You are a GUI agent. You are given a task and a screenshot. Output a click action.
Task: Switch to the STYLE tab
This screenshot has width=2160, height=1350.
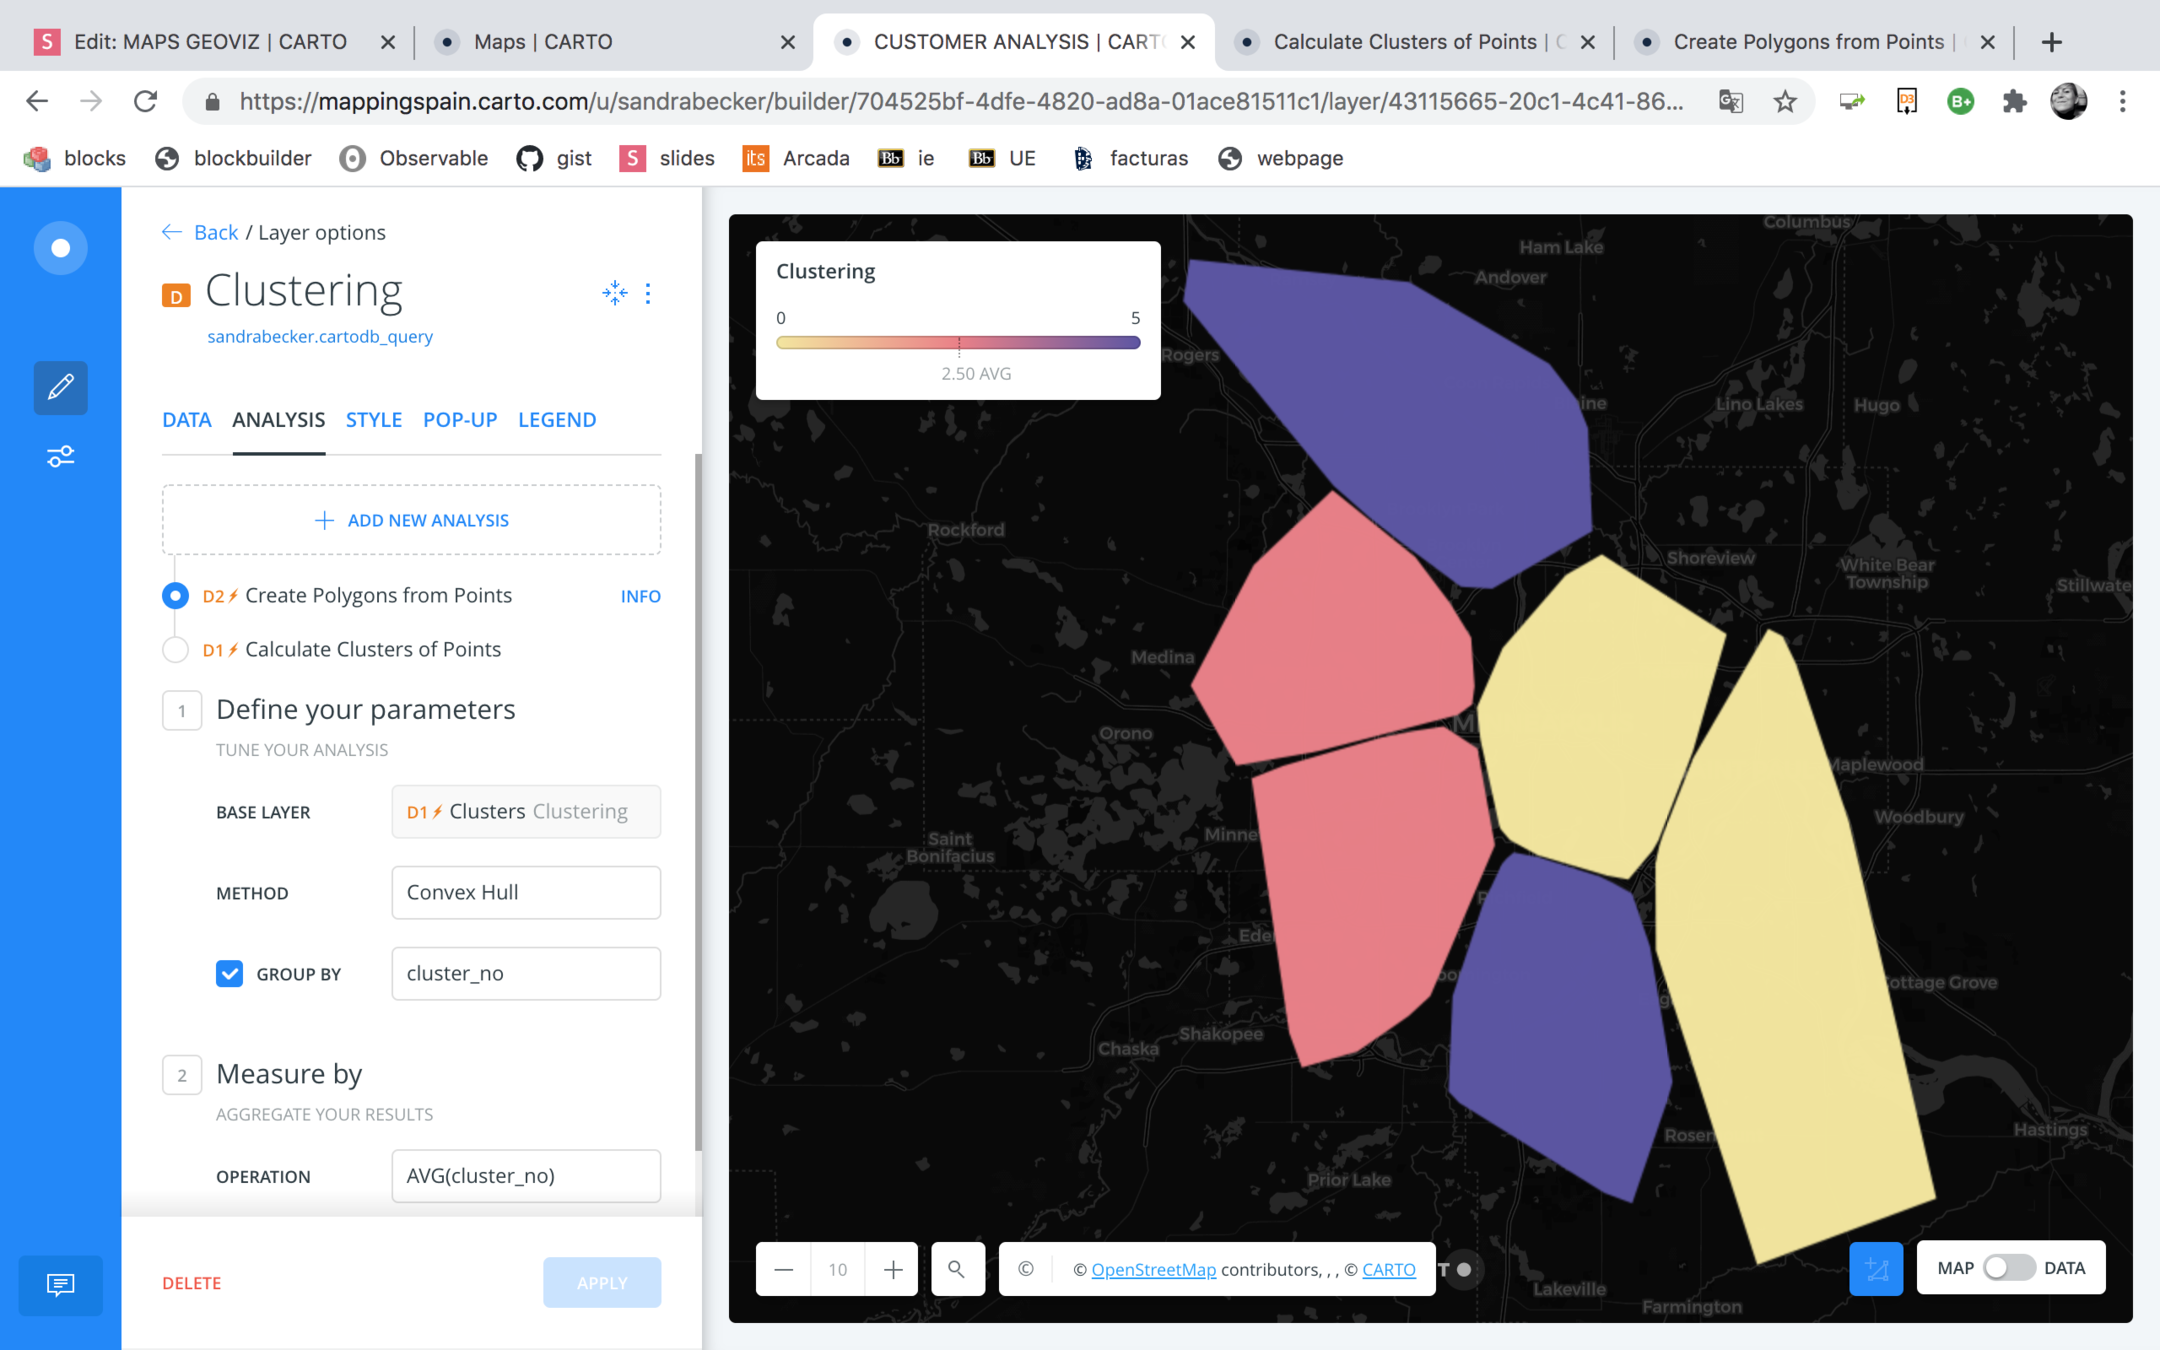coord(373,420)
